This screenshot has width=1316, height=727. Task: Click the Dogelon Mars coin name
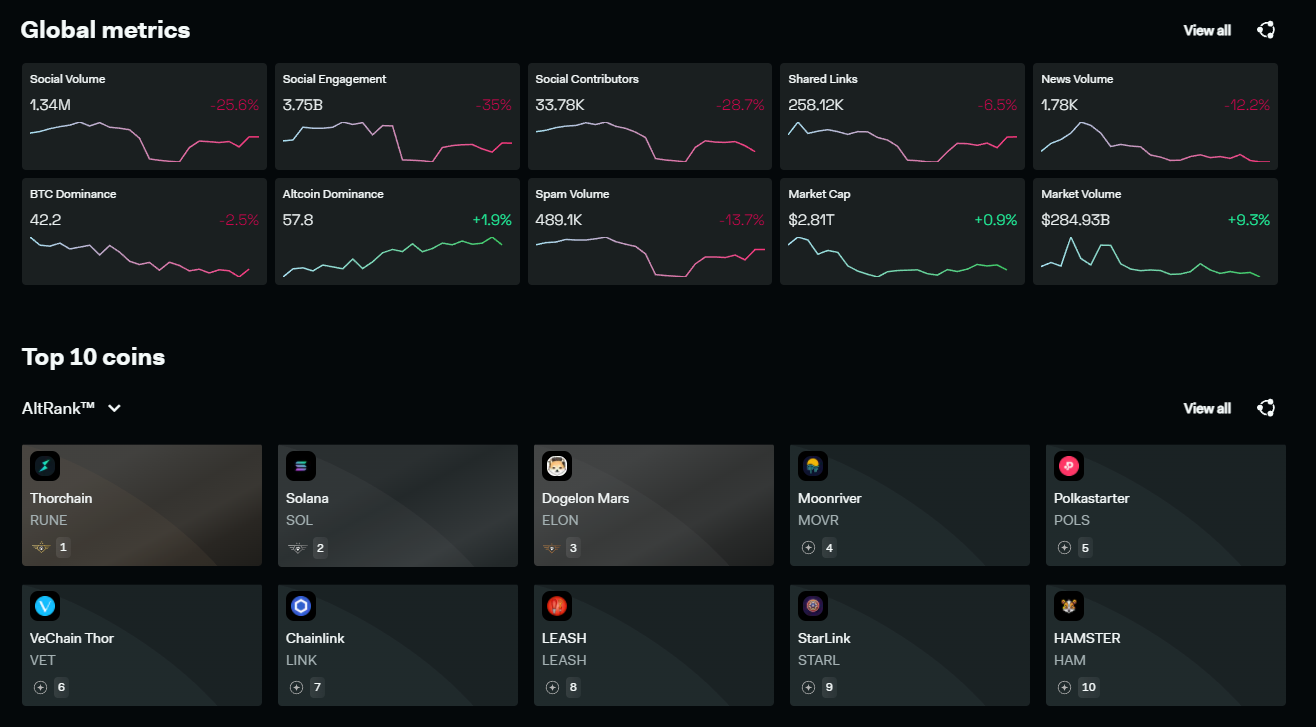pos(585,498)
